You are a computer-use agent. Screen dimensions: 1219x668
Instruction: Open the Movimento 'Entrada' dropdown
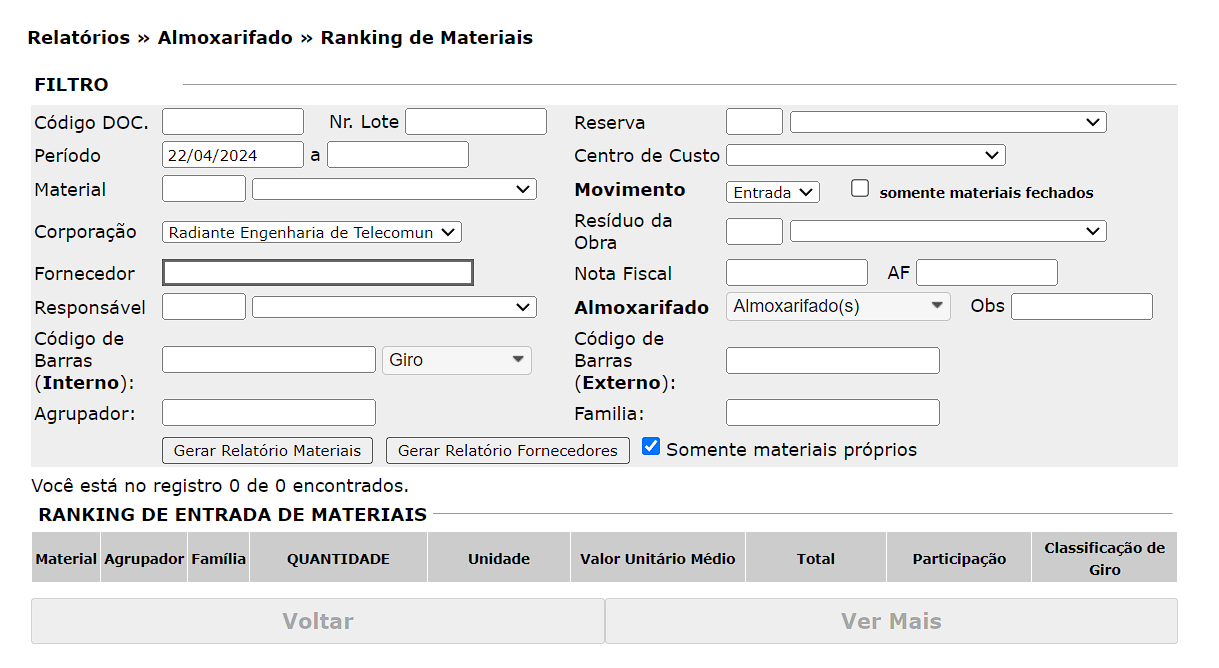point(772,192)
